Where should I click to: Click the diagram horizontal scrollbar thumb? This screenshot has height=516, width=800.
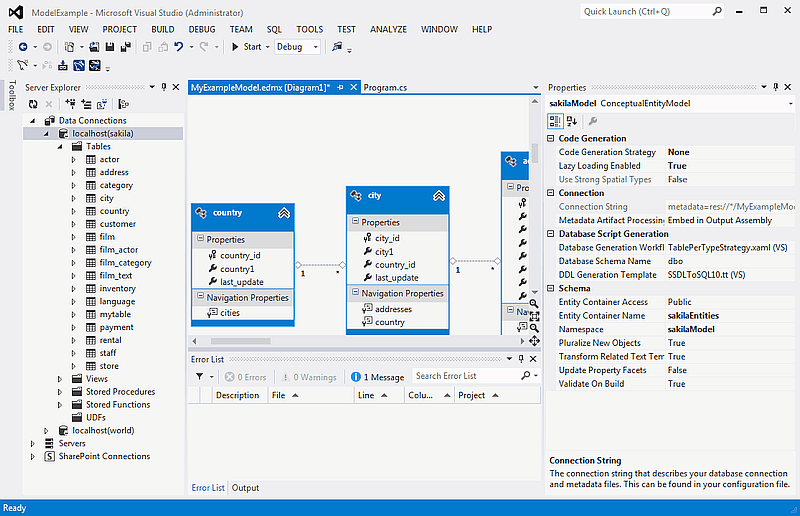[x=240, y=341]
